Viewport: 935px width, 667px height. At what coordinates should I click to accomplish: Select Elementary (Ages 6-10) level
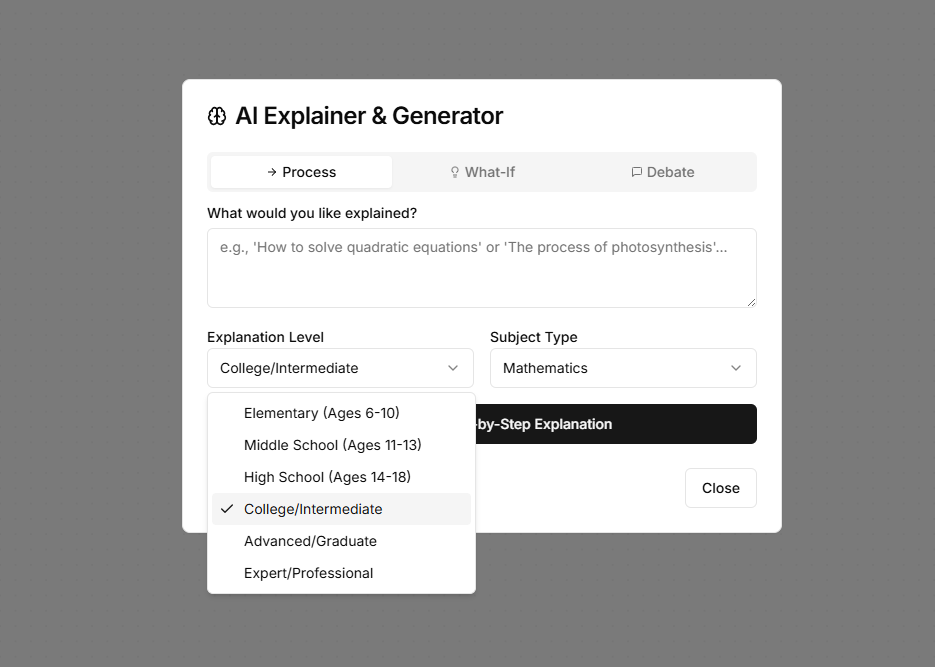(321, 413)
